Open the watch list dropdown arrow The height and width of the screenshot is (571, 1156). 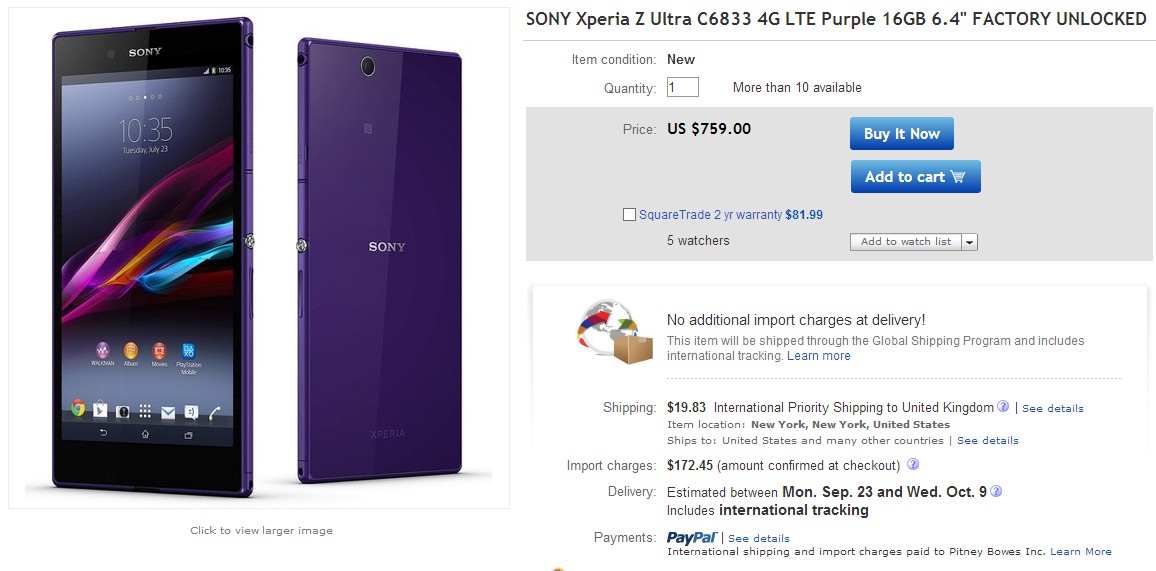(970, 242)
